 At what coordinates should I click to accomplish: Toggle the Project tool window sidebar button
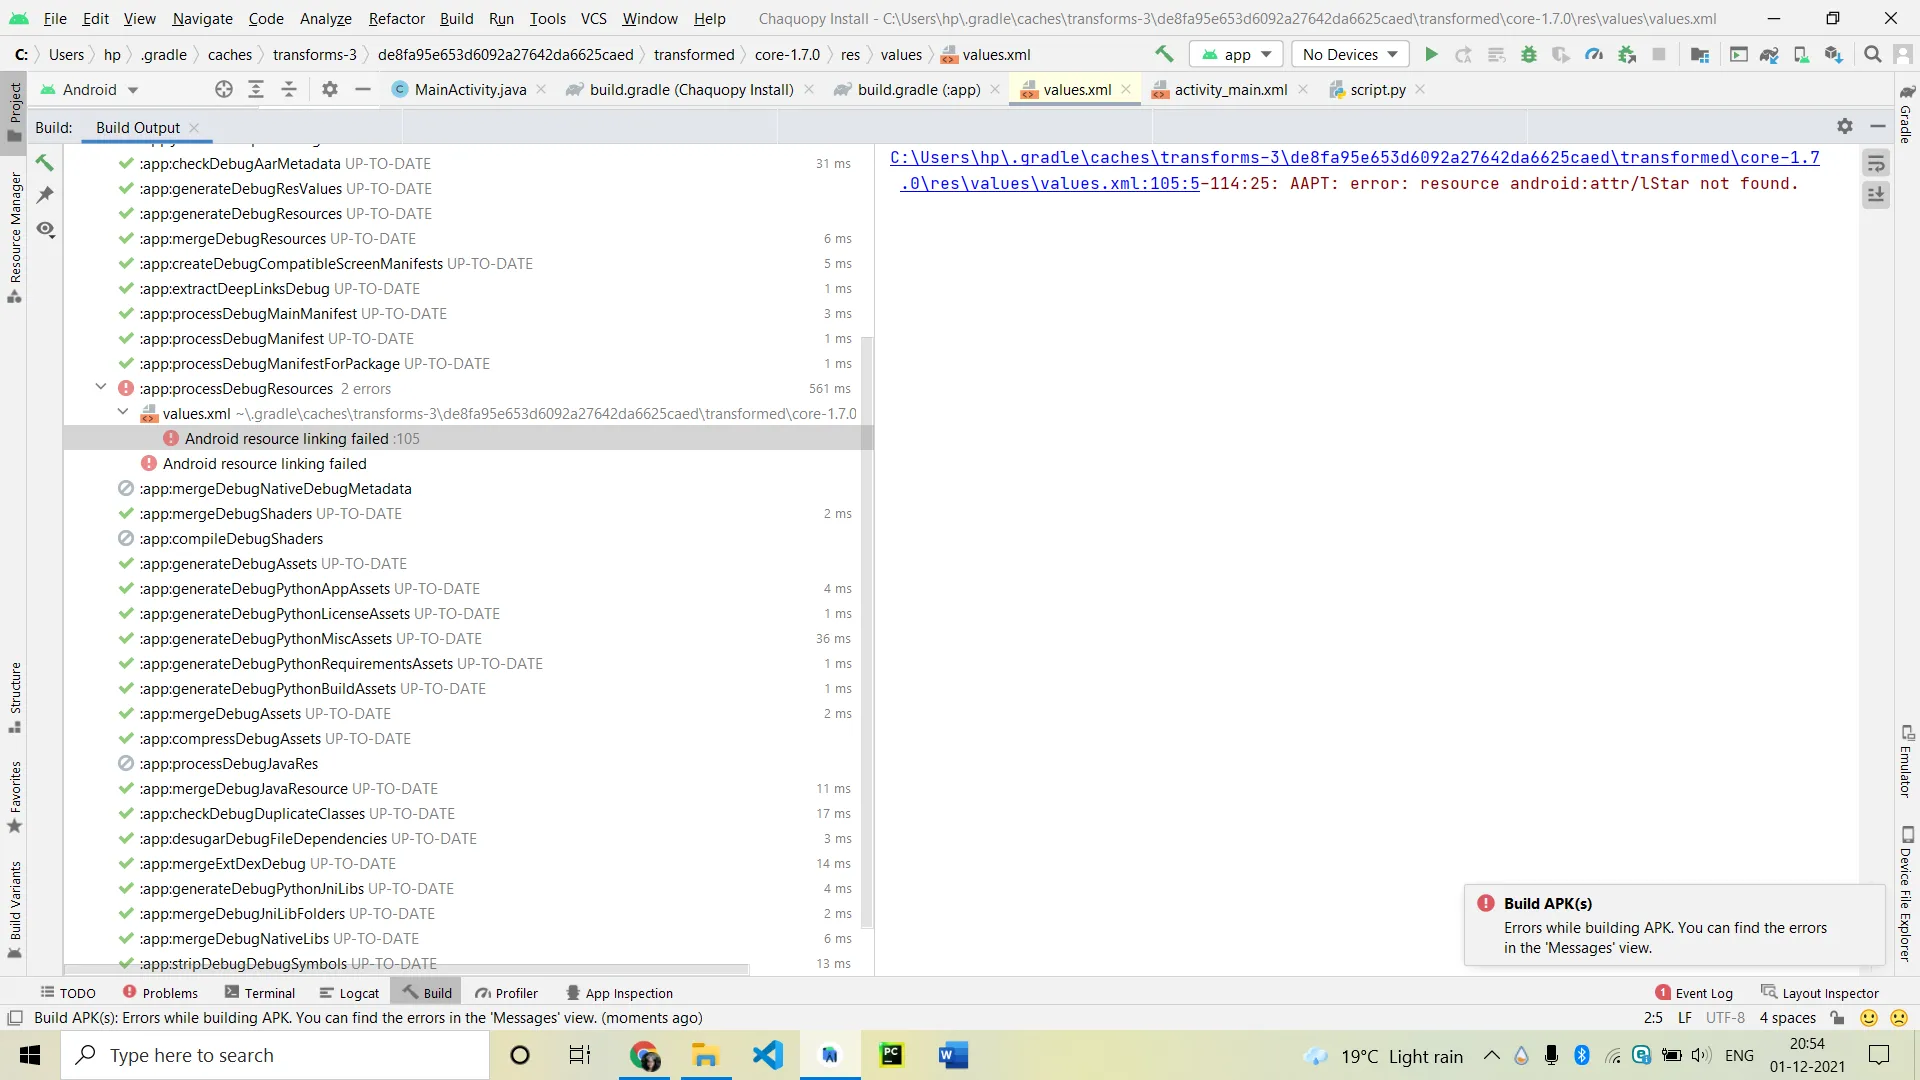click(15, 112)
